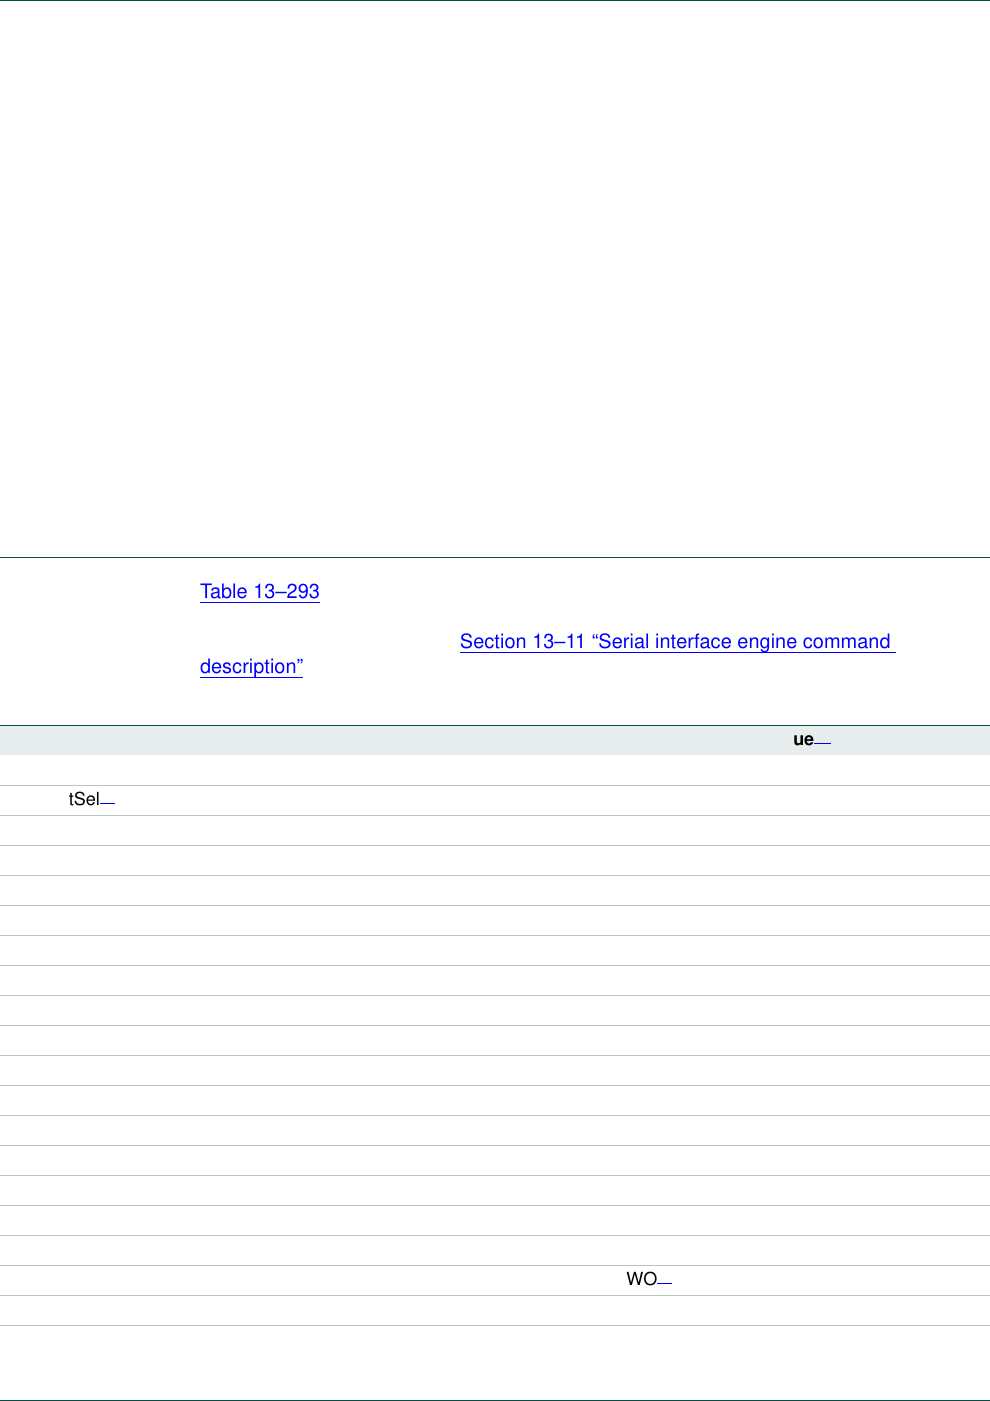This screenshot has height=1401, width=990.
Task: Click the footnote marker after "ue"
Action: [823, 744]
